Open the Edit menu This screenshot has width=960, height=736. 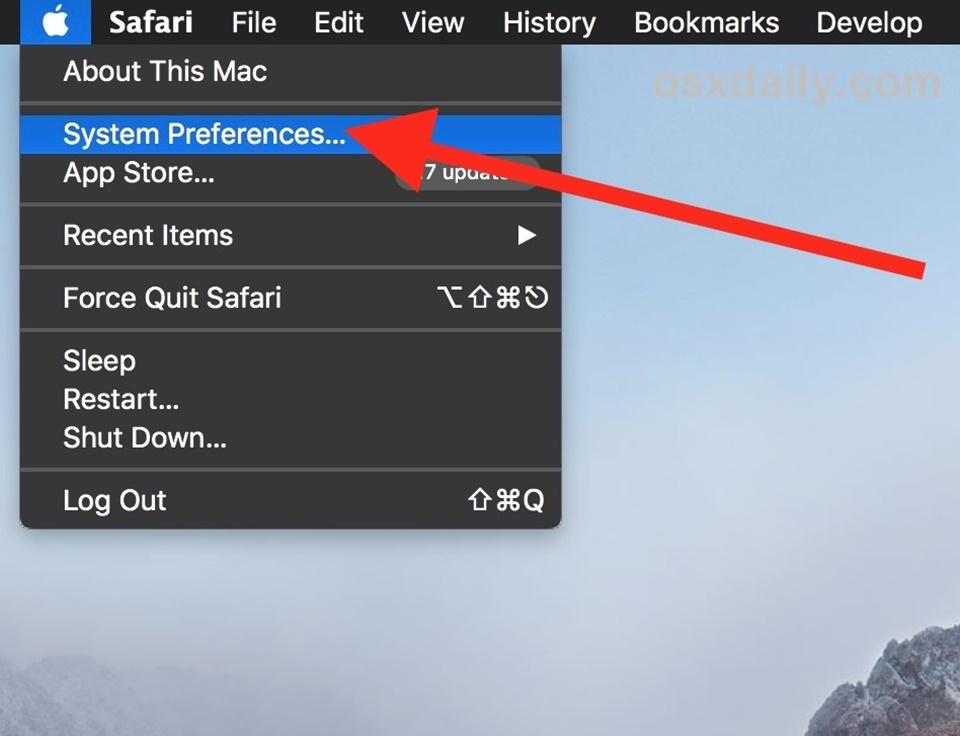click(339, 22)
